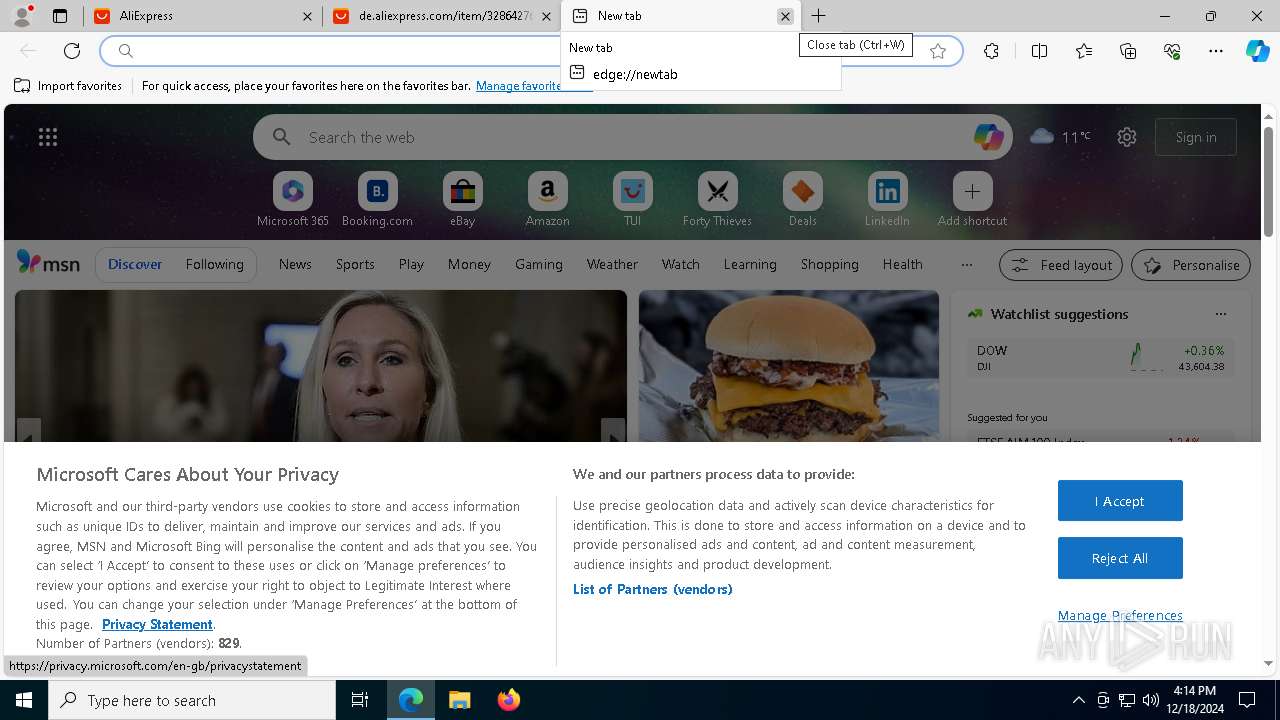This screenshot has height=720, width=1280.
Task: Close the New tab tab
Action: [785, 16]
